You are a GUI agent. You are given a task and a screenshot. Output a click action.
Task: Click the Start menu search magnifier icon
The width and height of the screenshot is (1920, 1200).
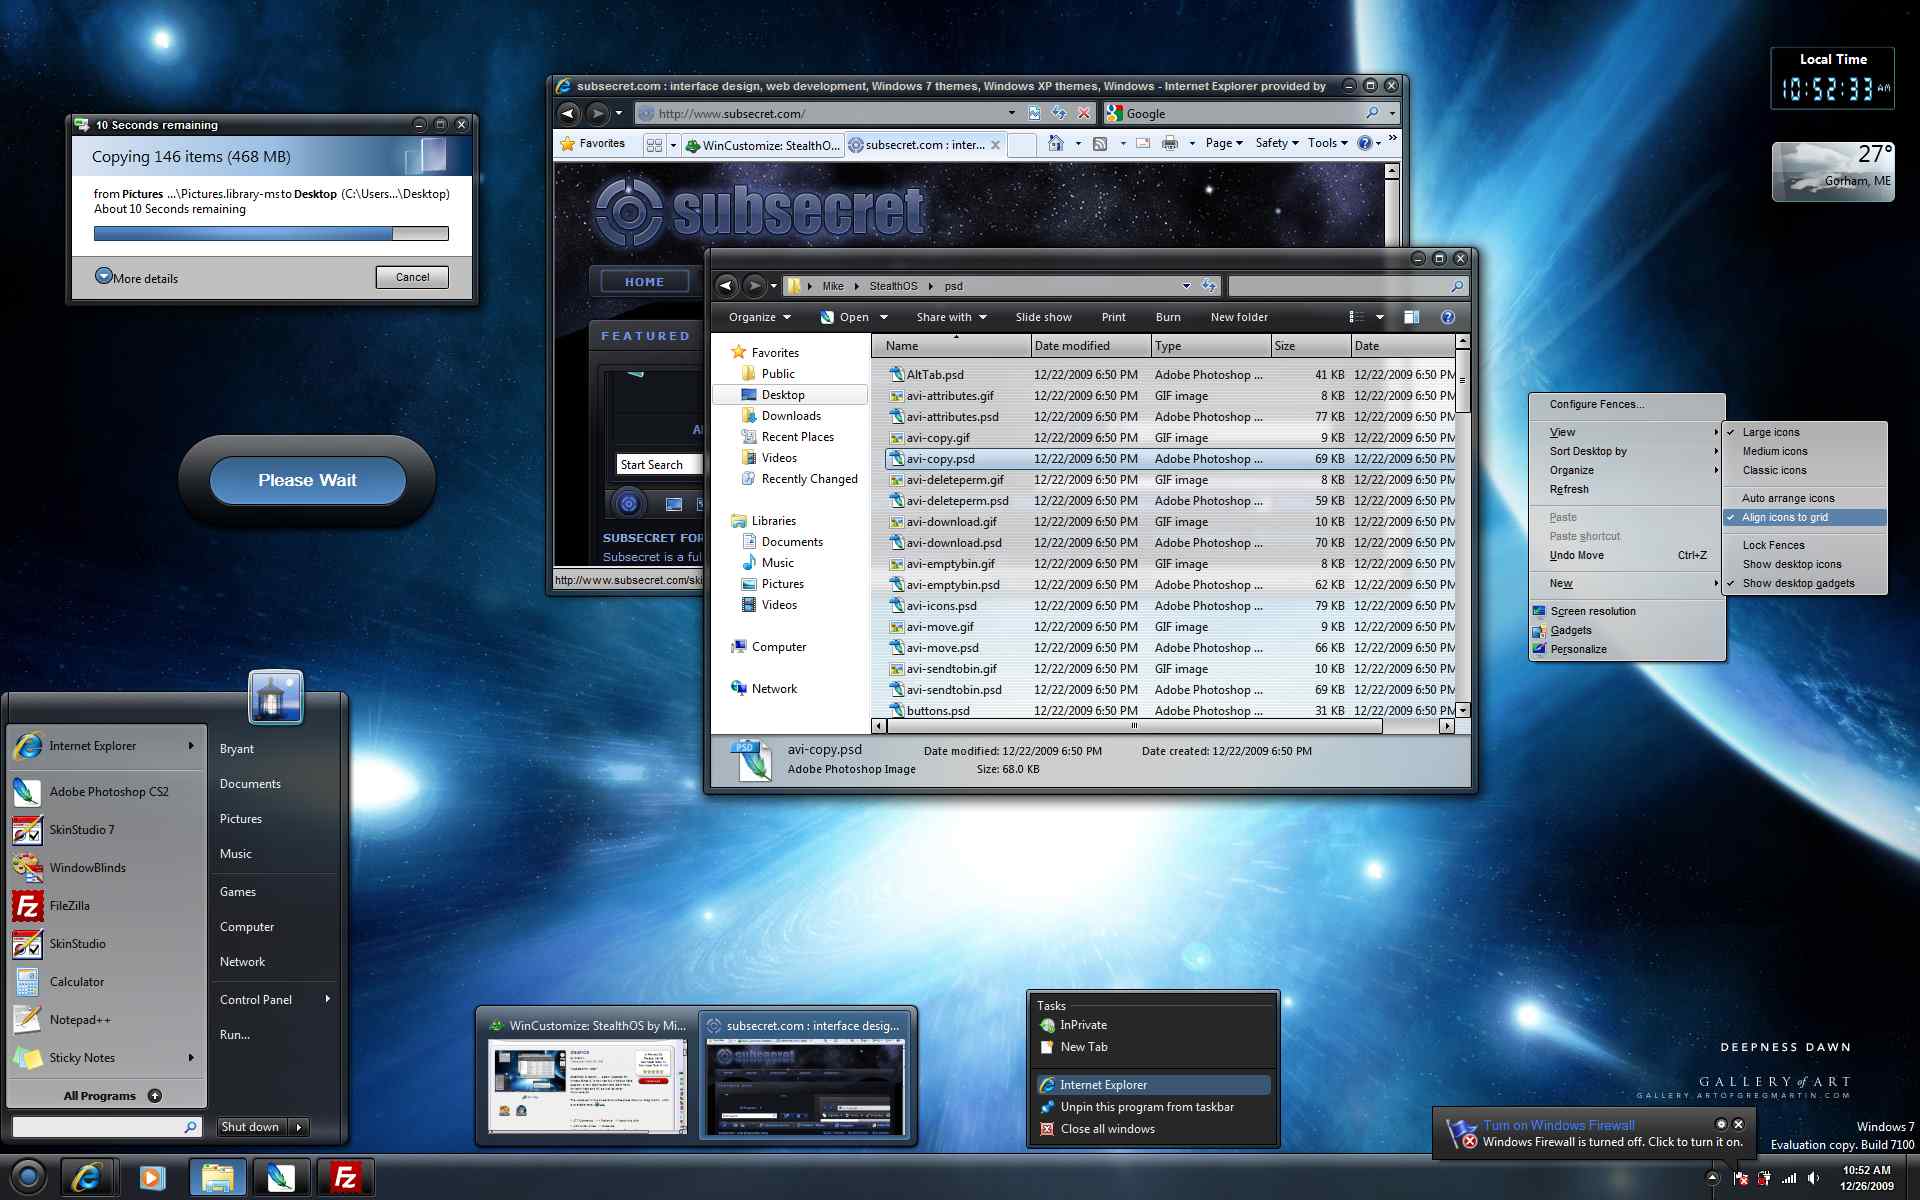(190, 1127)
